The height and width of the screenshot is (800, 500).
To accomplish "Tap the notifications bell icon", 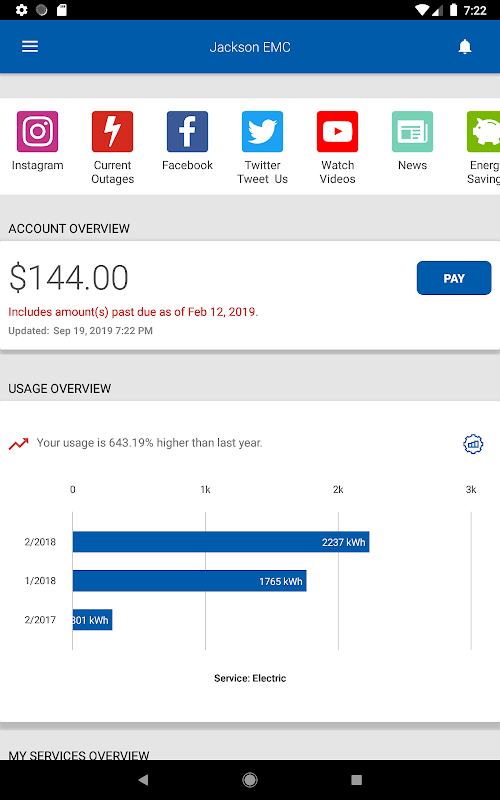I will click(x=464, y=47).
